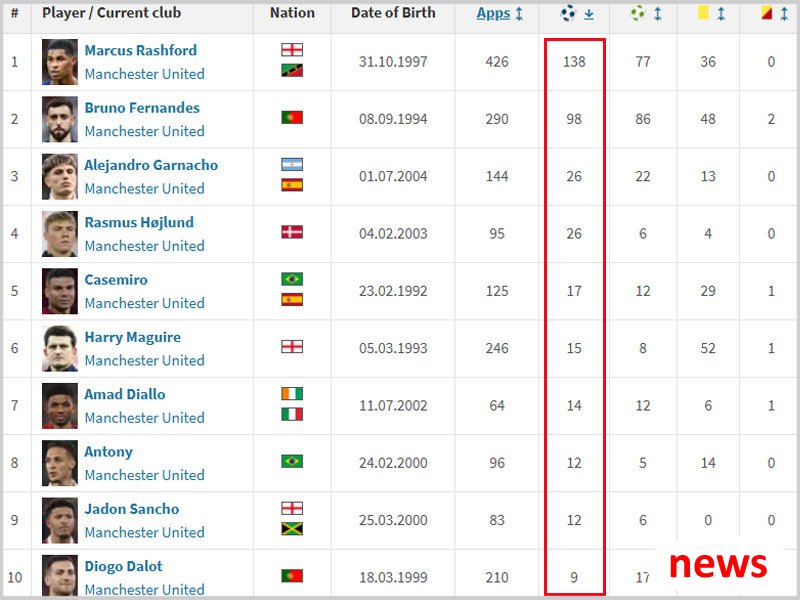800x600 pixels.
Task: Open Casemiro player name link
Action: [116, 280]
